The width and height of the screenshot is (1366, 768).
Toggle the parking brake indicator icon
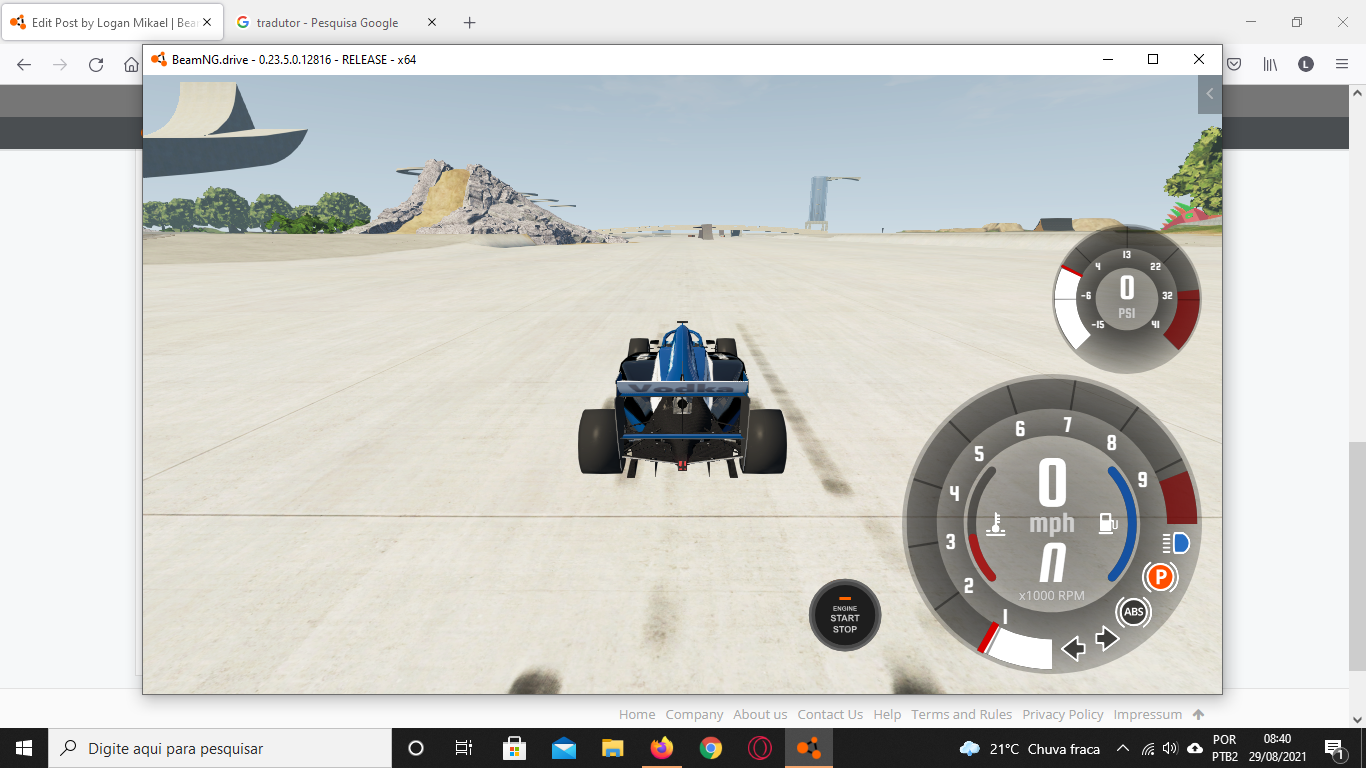[x=1160, y=577]
